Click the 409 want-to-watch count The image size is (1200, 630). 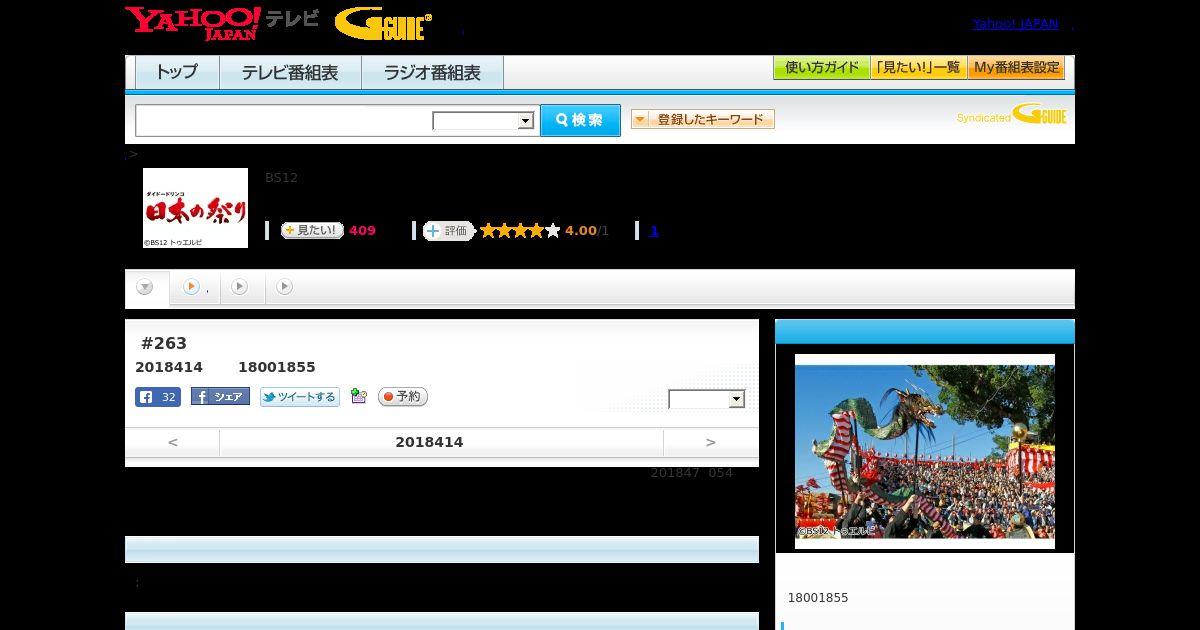(x=362, y=231)
